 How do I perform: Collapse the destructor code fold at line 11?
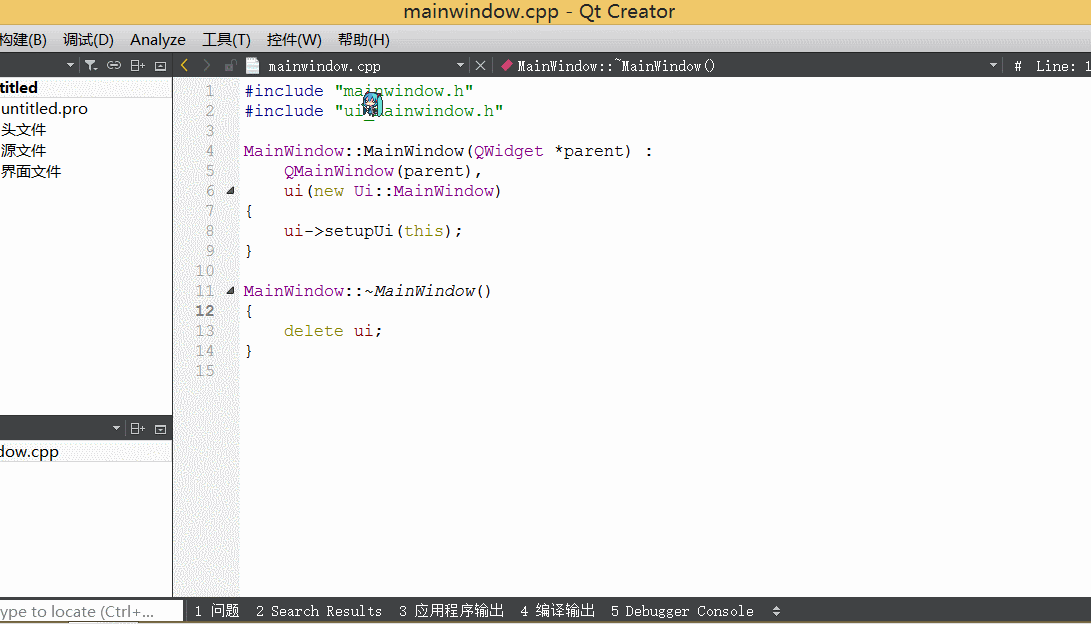click(229, 290)
